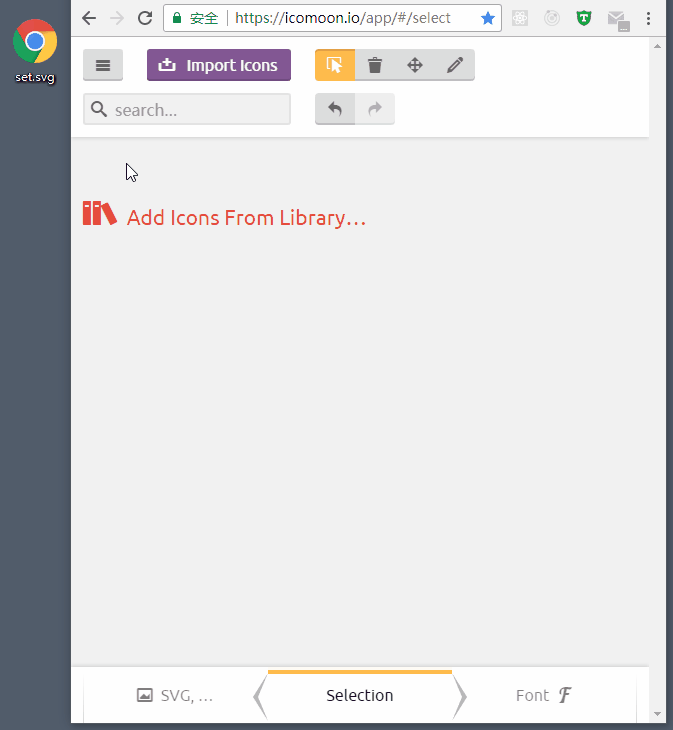673x730 pixels.
Task: Switch to the Selection tab
Action: point(360,696)
